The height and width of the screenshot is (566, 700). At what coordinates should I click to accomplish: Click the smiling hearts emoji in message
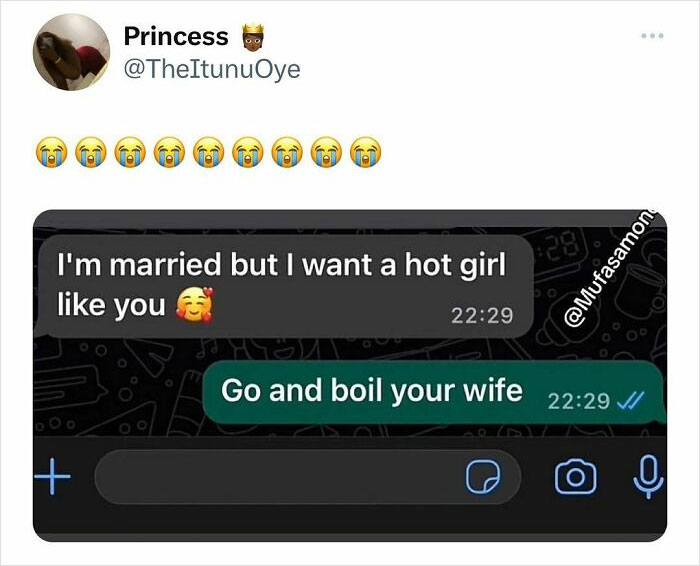click(x=194, y=304)
